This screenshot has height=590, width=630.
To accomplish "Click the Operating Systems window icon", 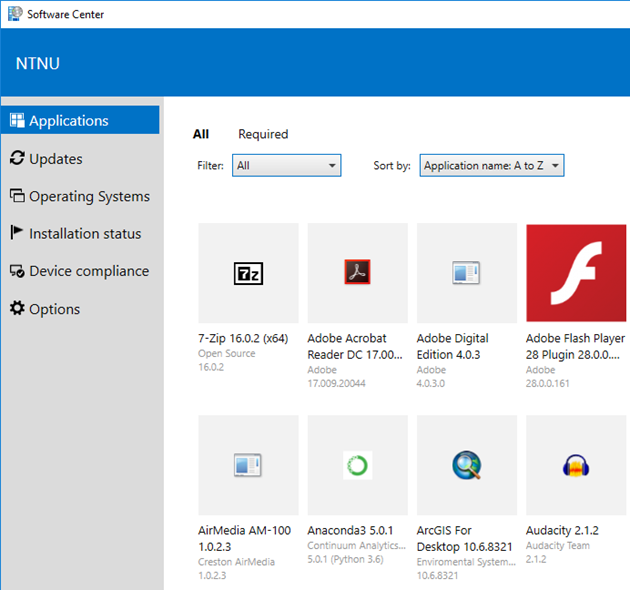I will click(x=17, y=195).
